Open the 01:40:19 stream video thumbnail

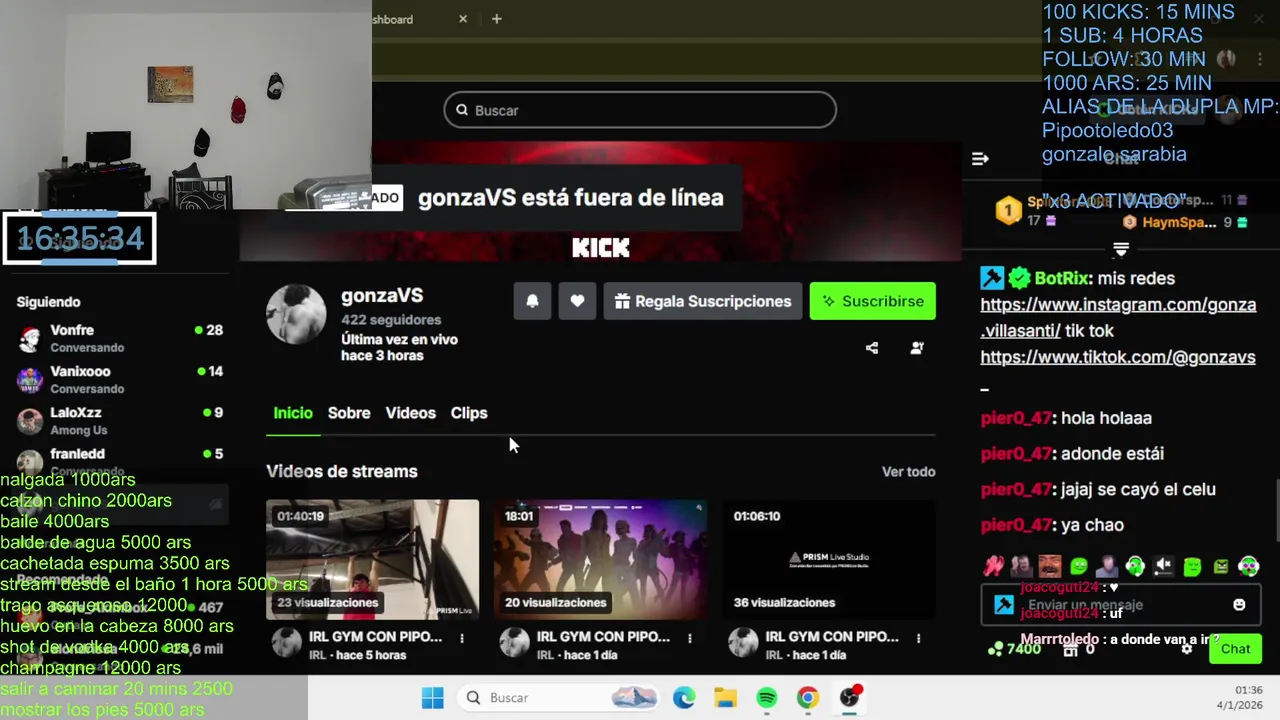[x=372, y=560]
